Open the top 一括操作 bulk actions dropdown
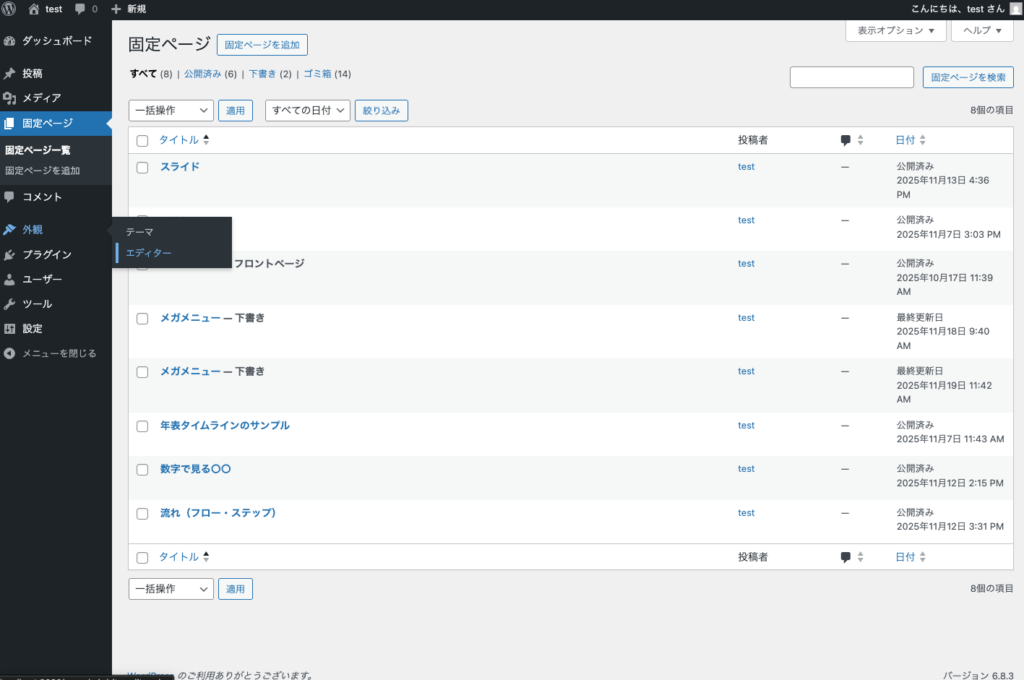This screenshot has width=1024, height=680. point(171,111)
